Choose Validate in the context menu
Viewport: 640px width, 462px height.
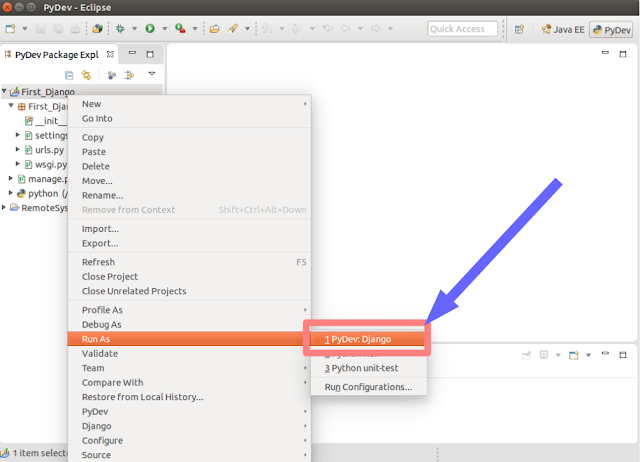[189, 353]
